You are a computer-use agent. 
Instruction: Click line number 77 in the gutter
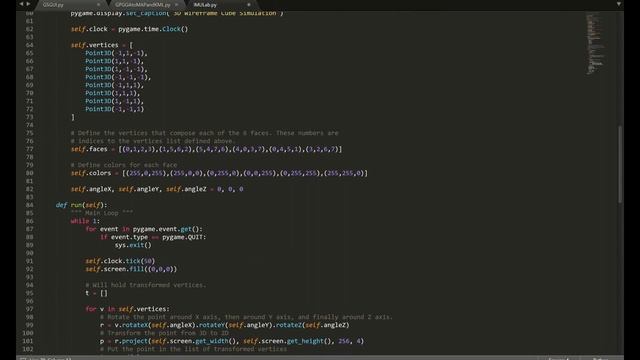[29, 149]
